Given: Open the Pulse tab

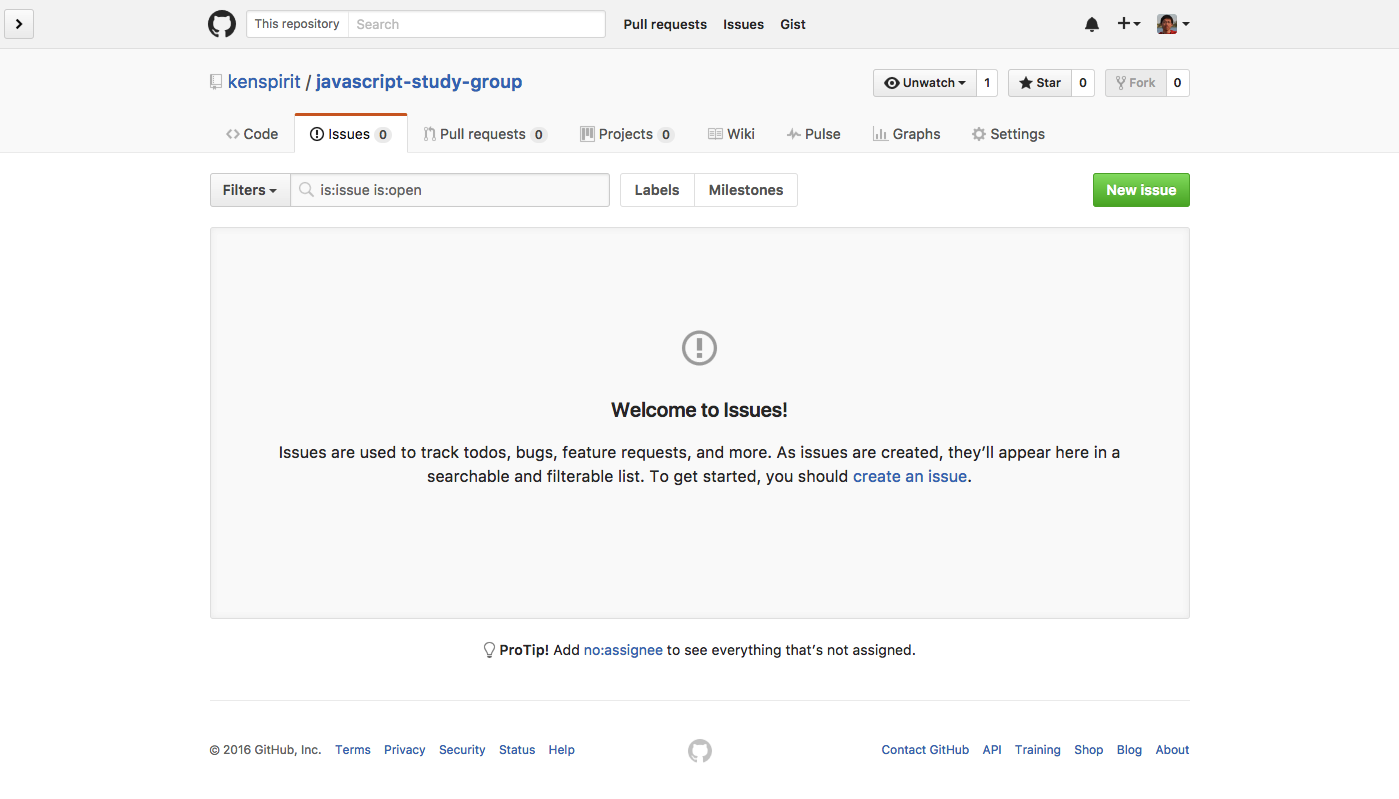Looking at the screenshot, I should pyautogui.click(x=813, y=134).
